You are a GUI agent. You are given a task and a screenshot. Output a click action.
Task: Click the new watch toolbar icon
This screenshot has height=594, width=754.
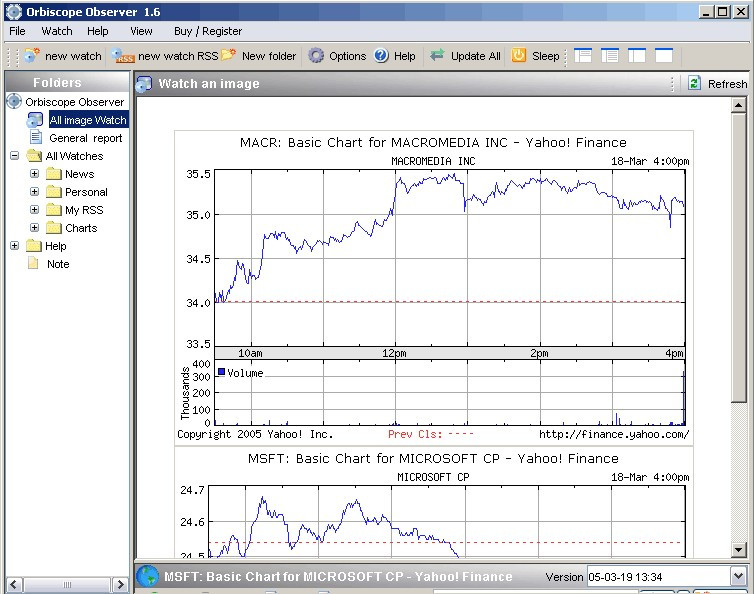[32, 56]
